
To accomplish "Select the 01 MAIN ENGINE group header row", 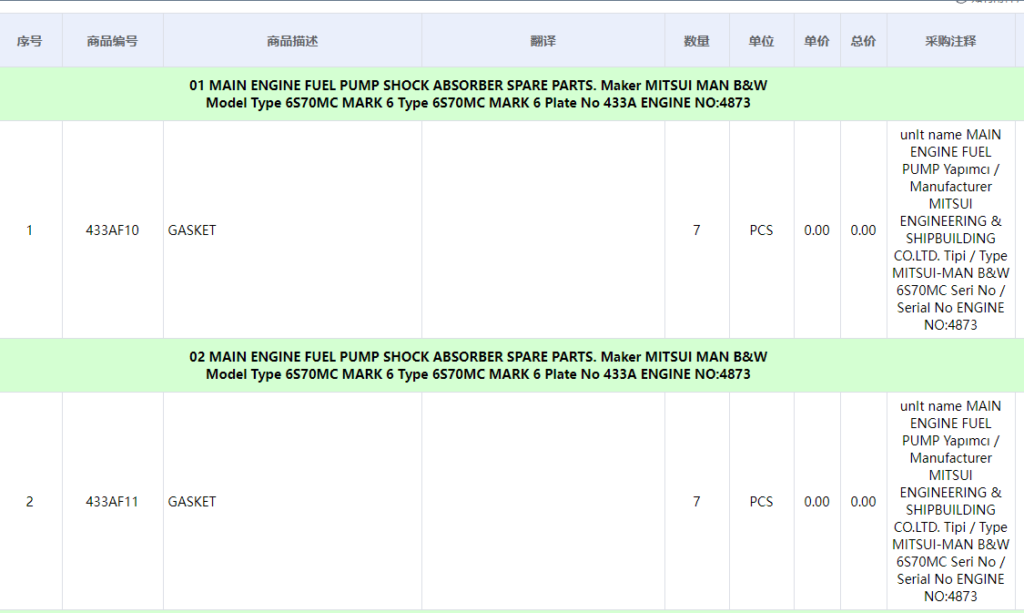I will point(478,94).
